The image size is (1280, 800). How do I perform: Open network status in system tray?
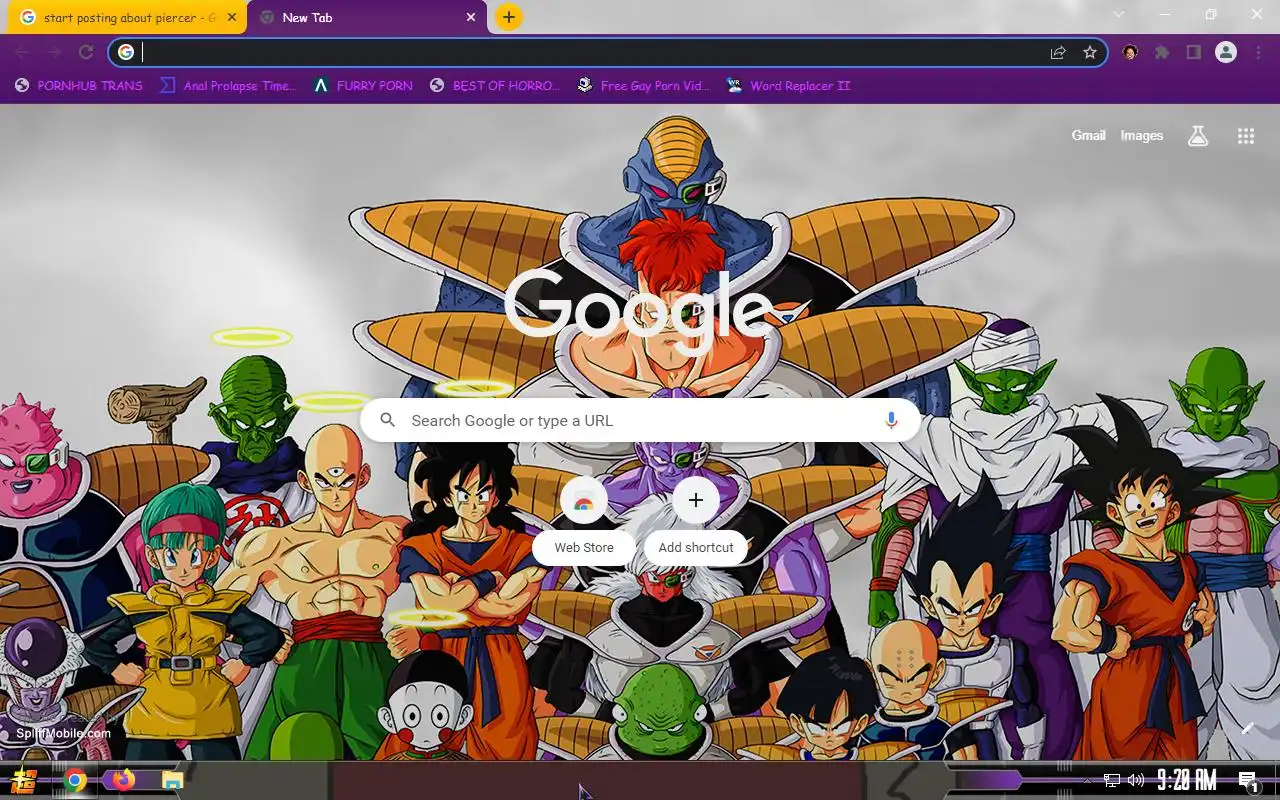coord(1112,780)
